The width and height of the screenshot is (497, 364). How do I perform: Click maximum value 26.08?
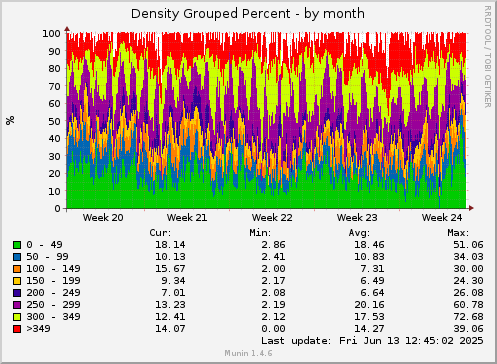(x=468, y=293)
